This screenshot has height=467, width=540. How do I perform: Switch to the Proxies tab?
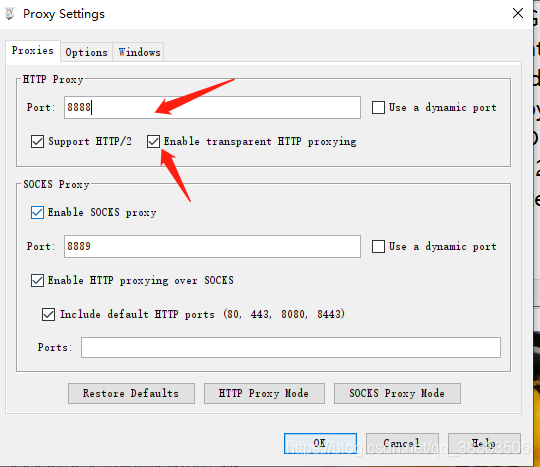(33, 51)
